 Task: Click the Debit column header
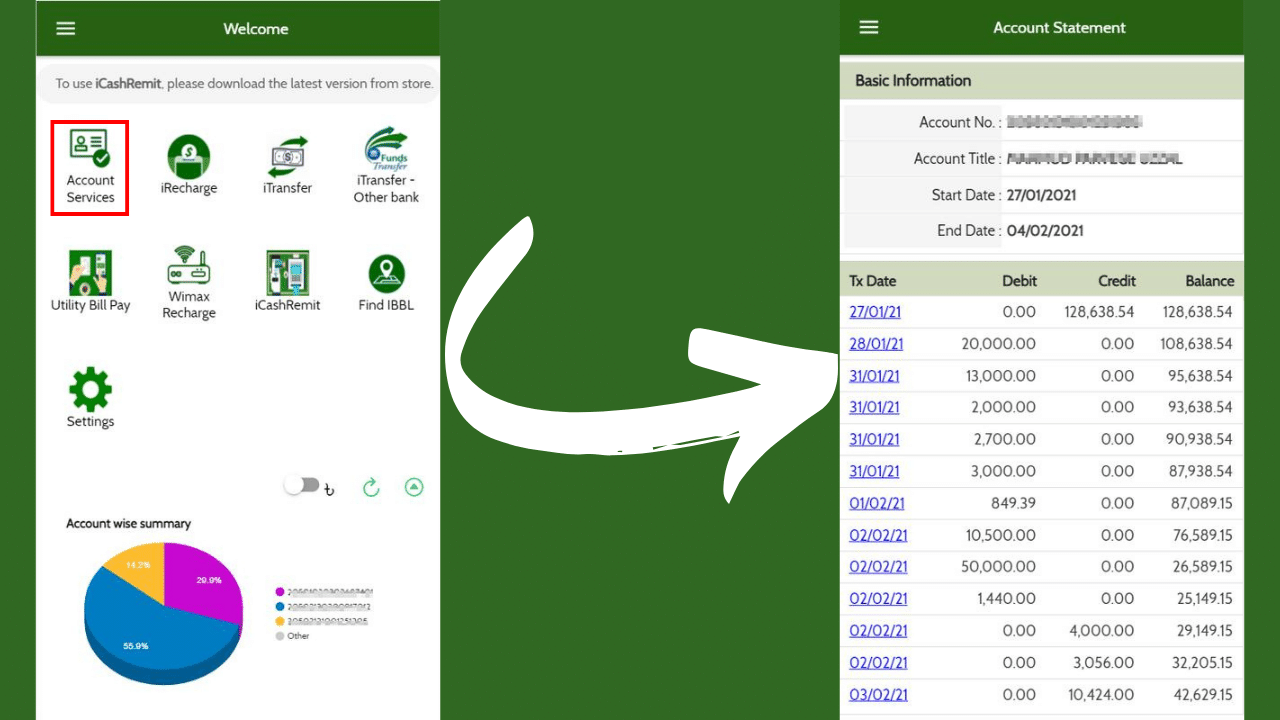1019,281
